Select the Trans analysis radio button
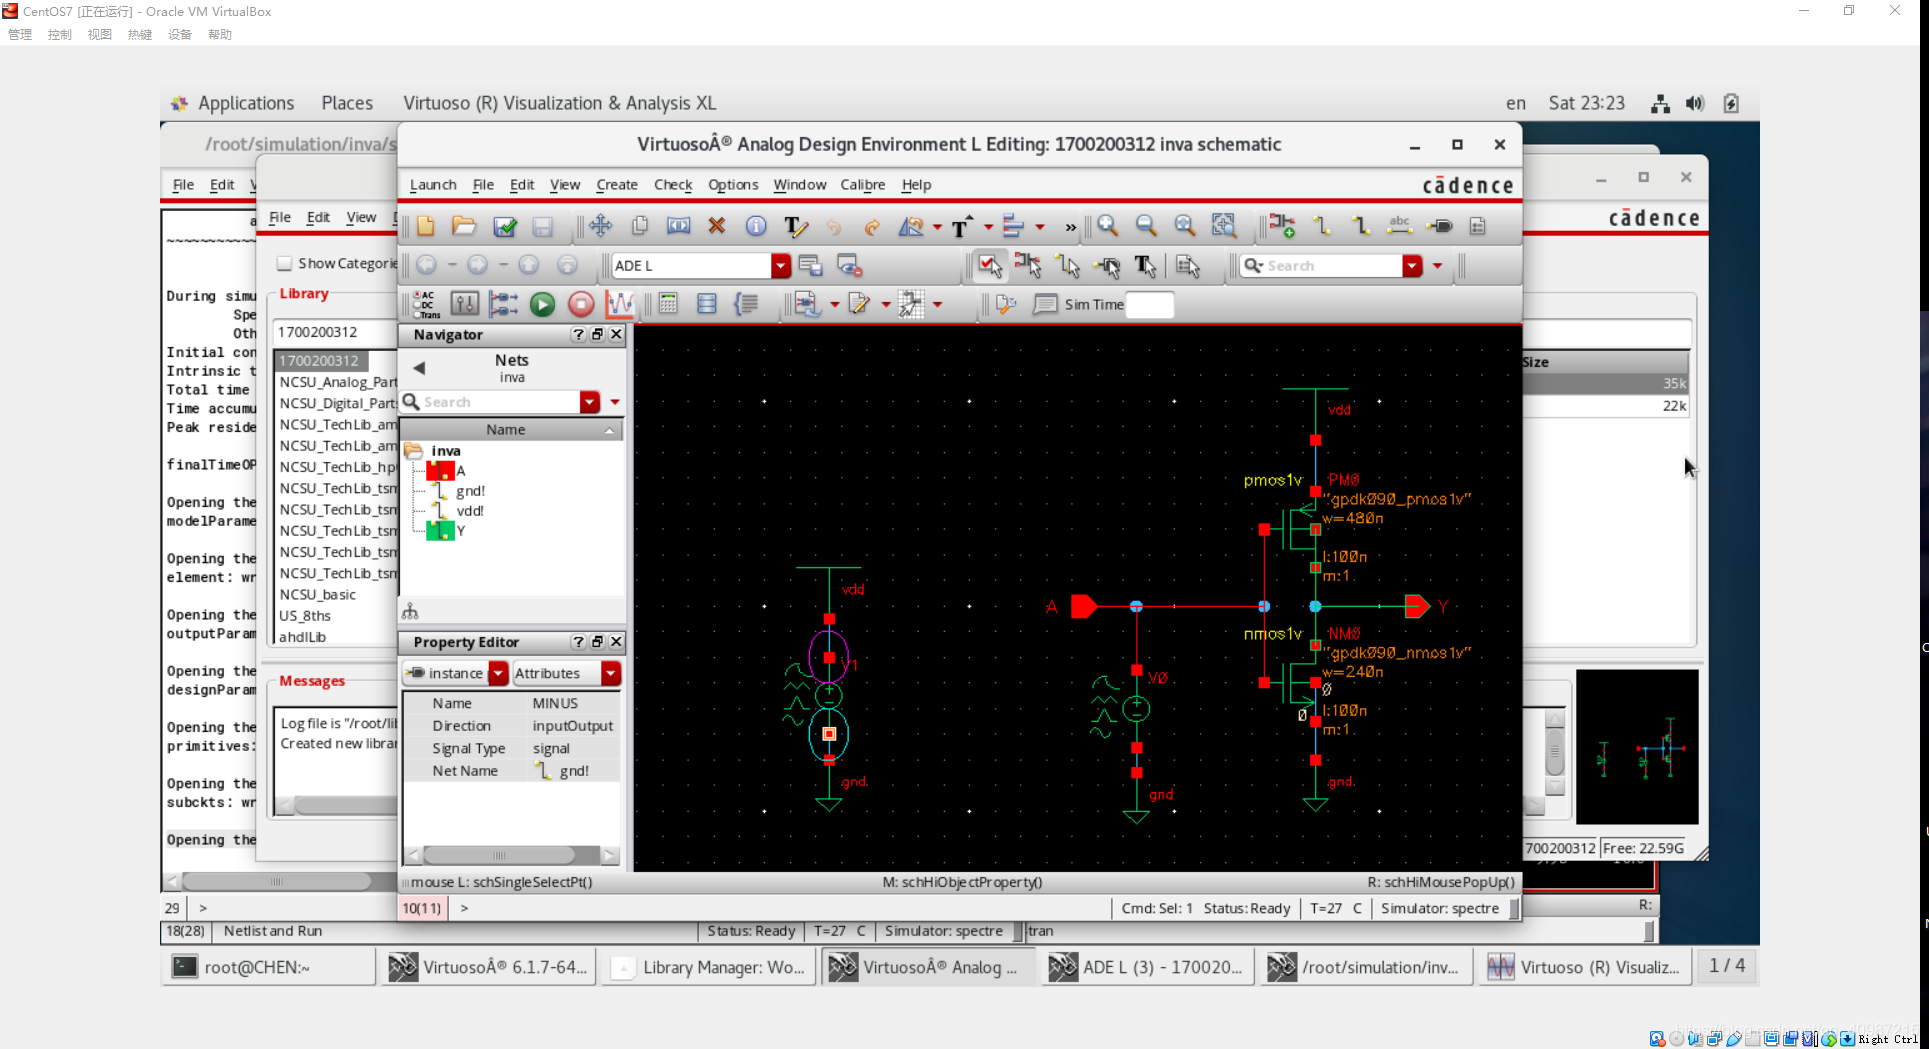This screenshot has width=1929, height=1049. [417, 314]
